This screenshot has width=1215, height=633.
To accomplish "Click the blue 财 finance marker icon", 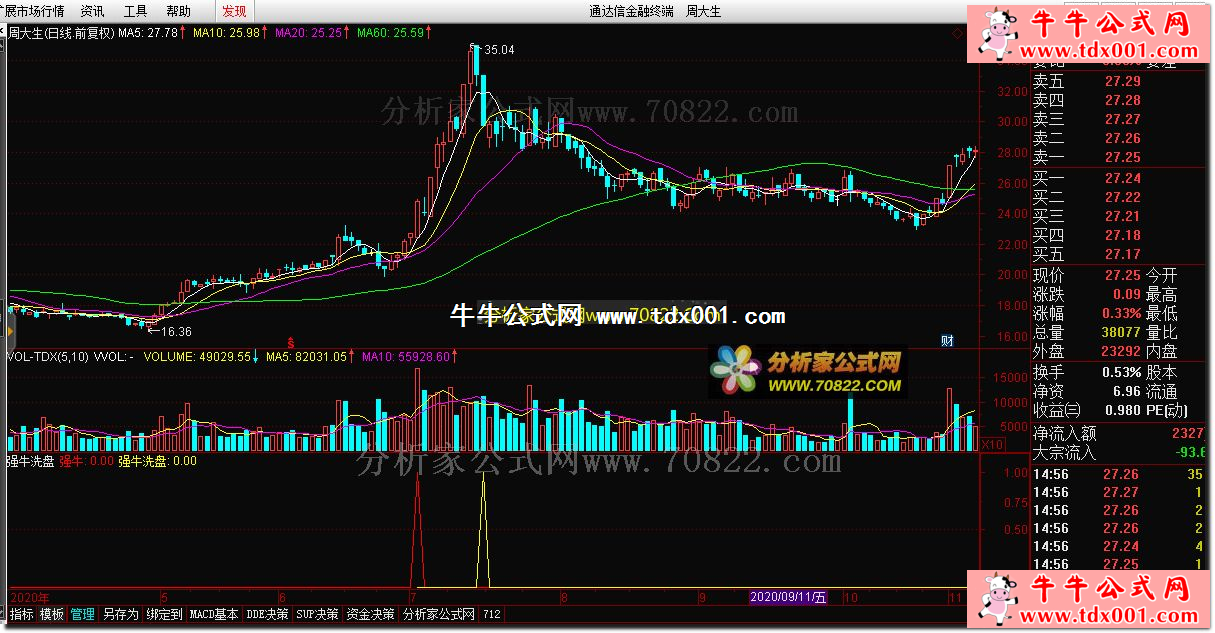I will pyautogui.click(x=948, y=341).
